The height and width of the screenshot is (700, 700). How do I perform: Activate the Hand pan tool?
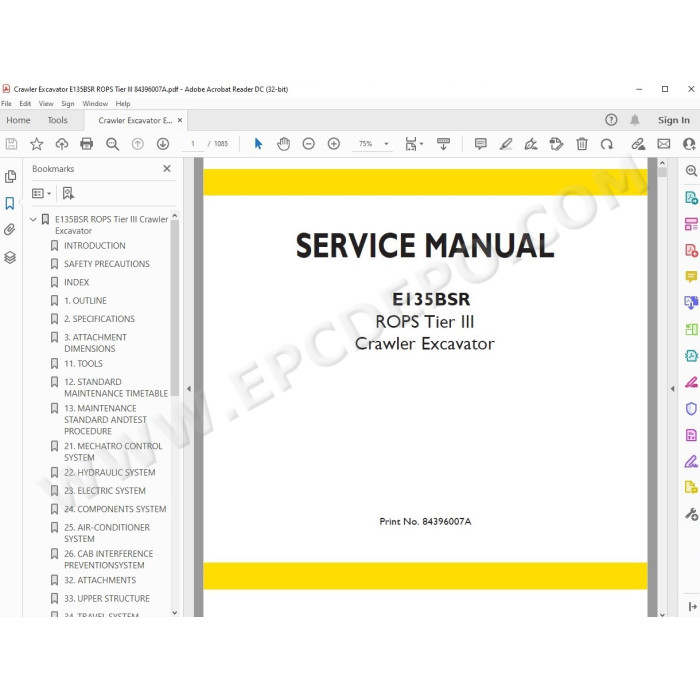283,144
